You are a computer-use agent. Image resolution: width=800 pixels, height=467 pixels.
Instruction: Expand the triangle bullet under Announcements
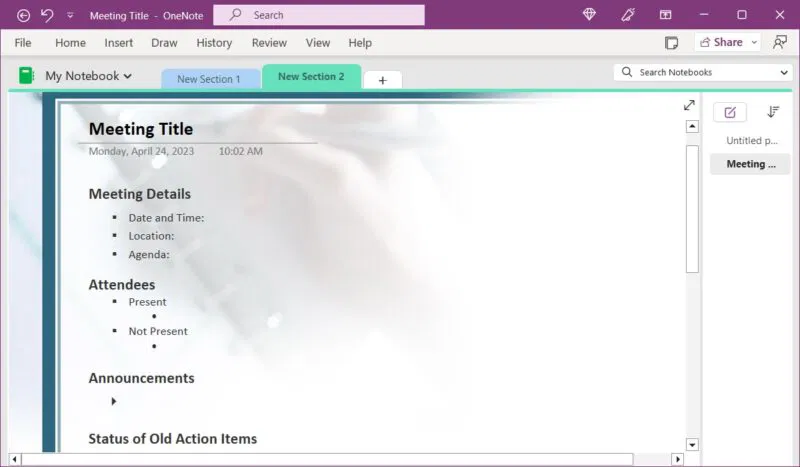coord(114,402)
